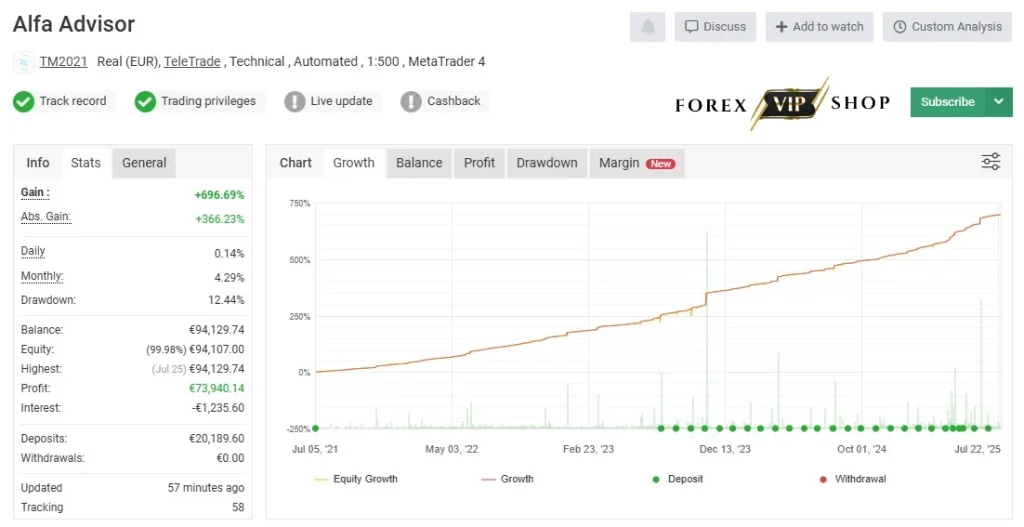Click the €20,189.60 deposits value
The image size is (1024, 527).
[217, 439]
